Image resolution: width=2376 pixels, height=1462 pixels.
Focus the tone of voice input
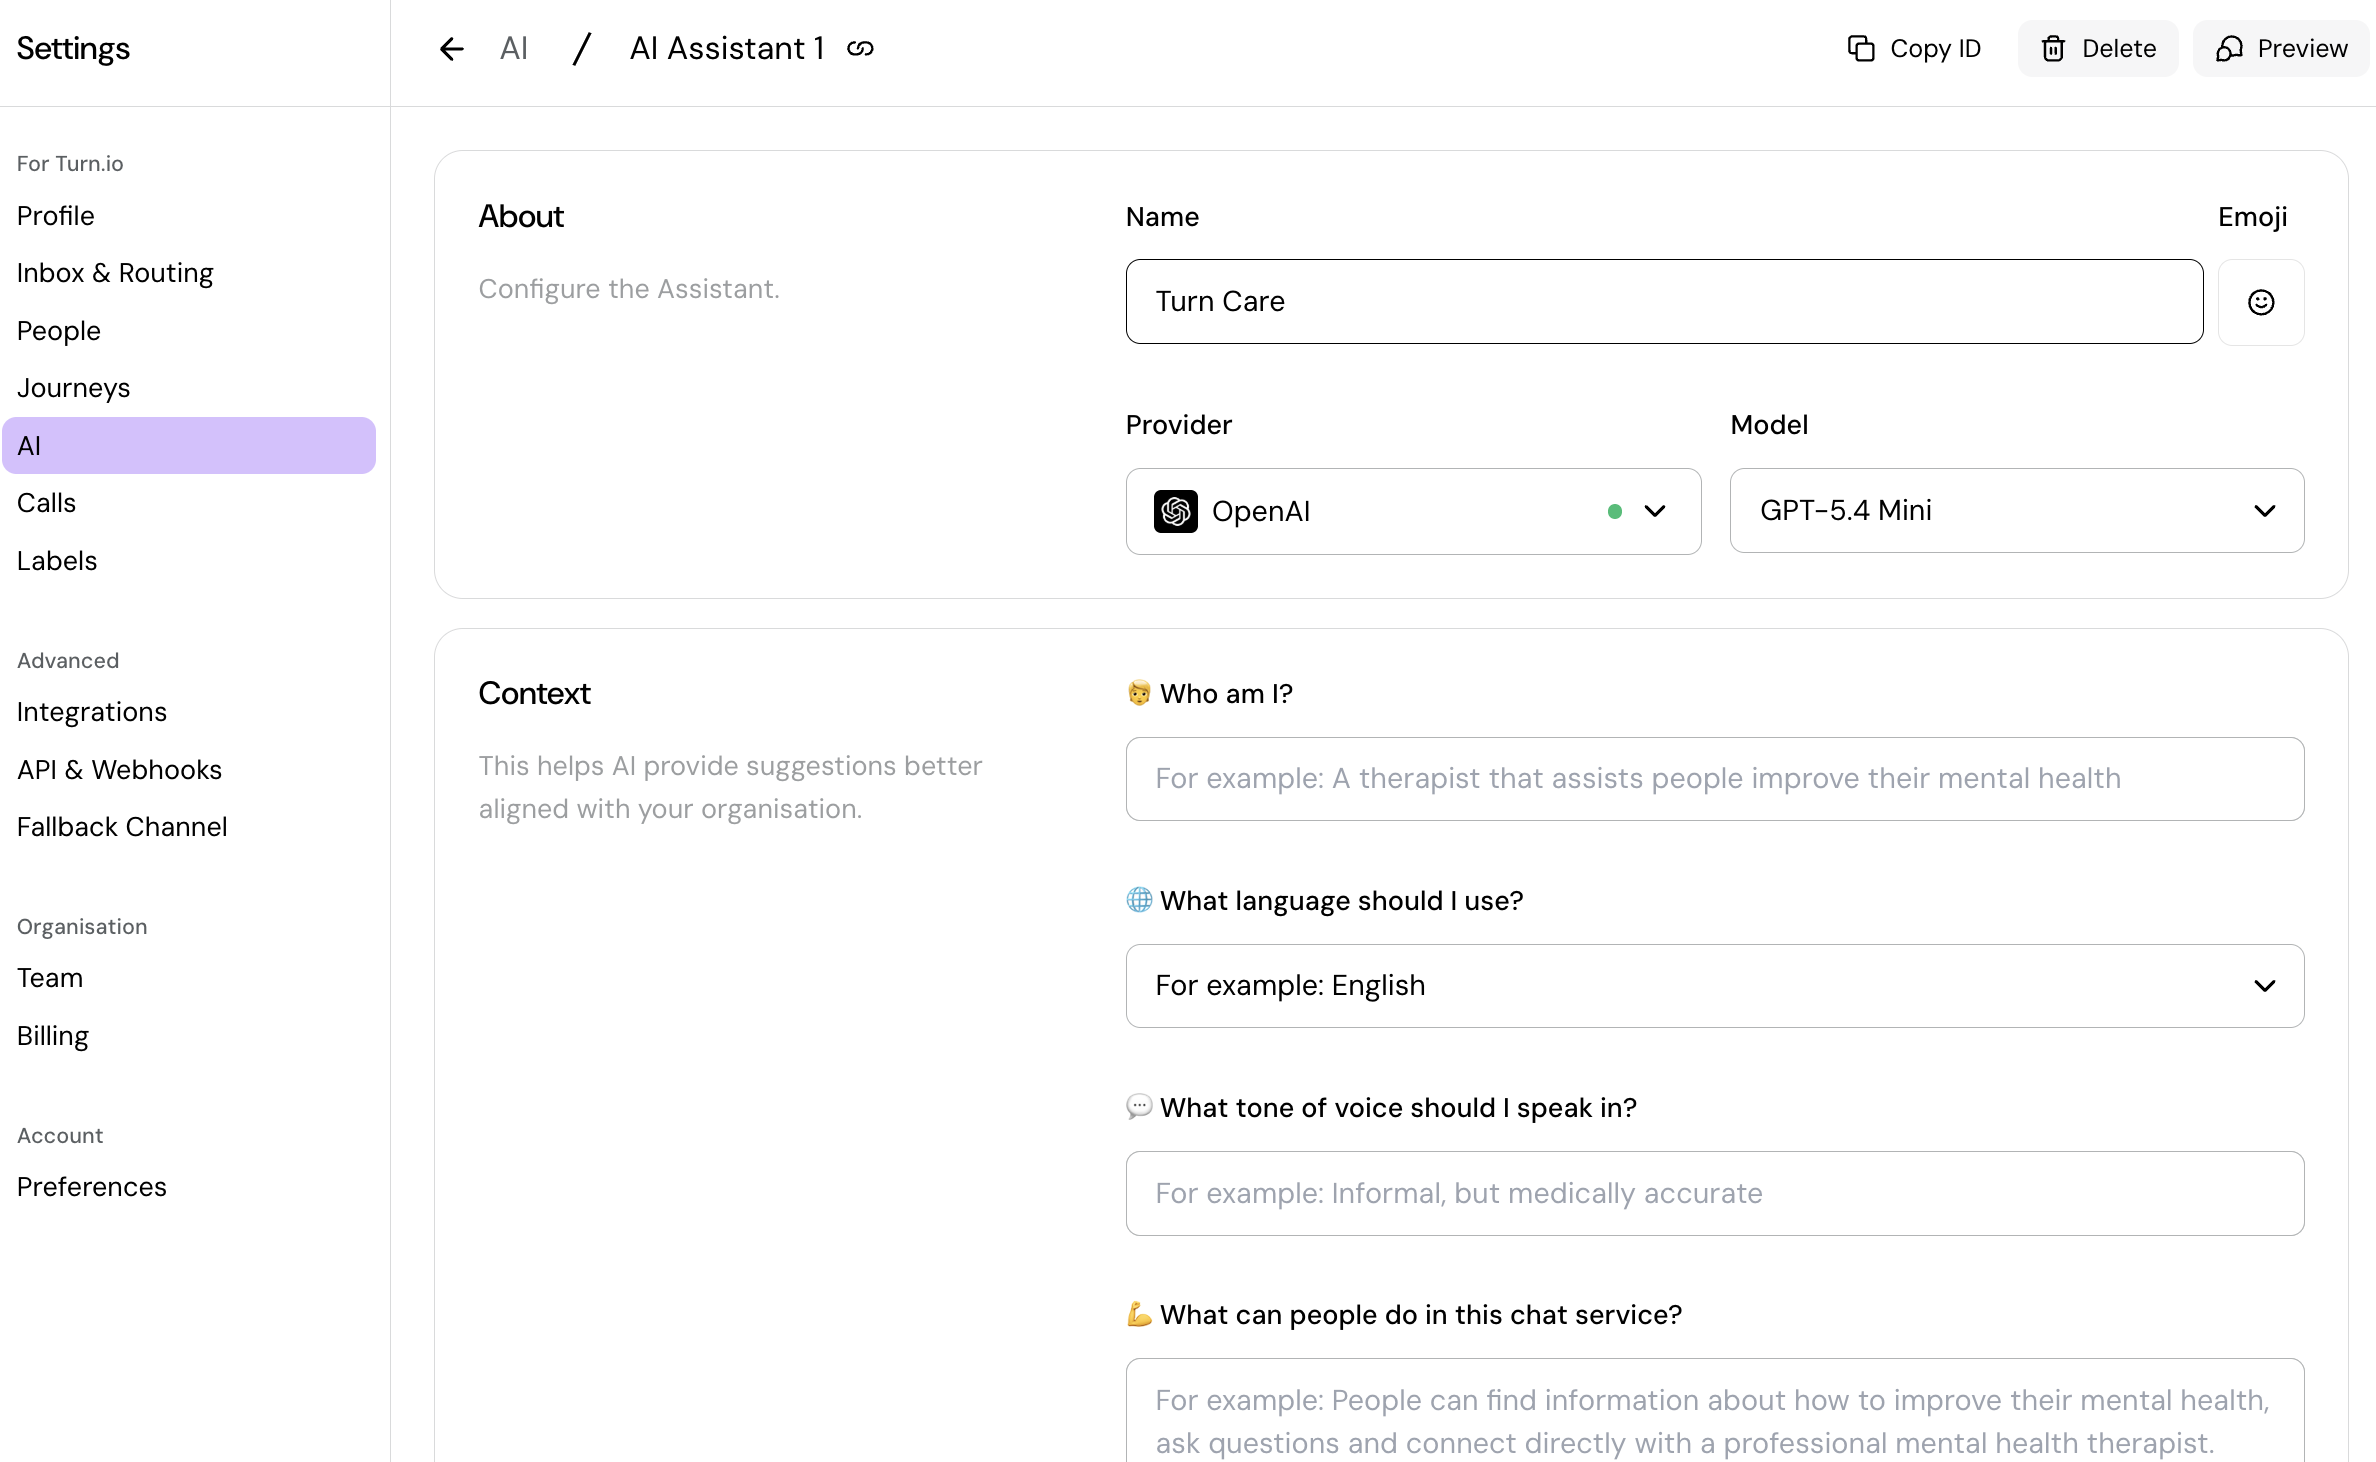tap(1714, 1193)
